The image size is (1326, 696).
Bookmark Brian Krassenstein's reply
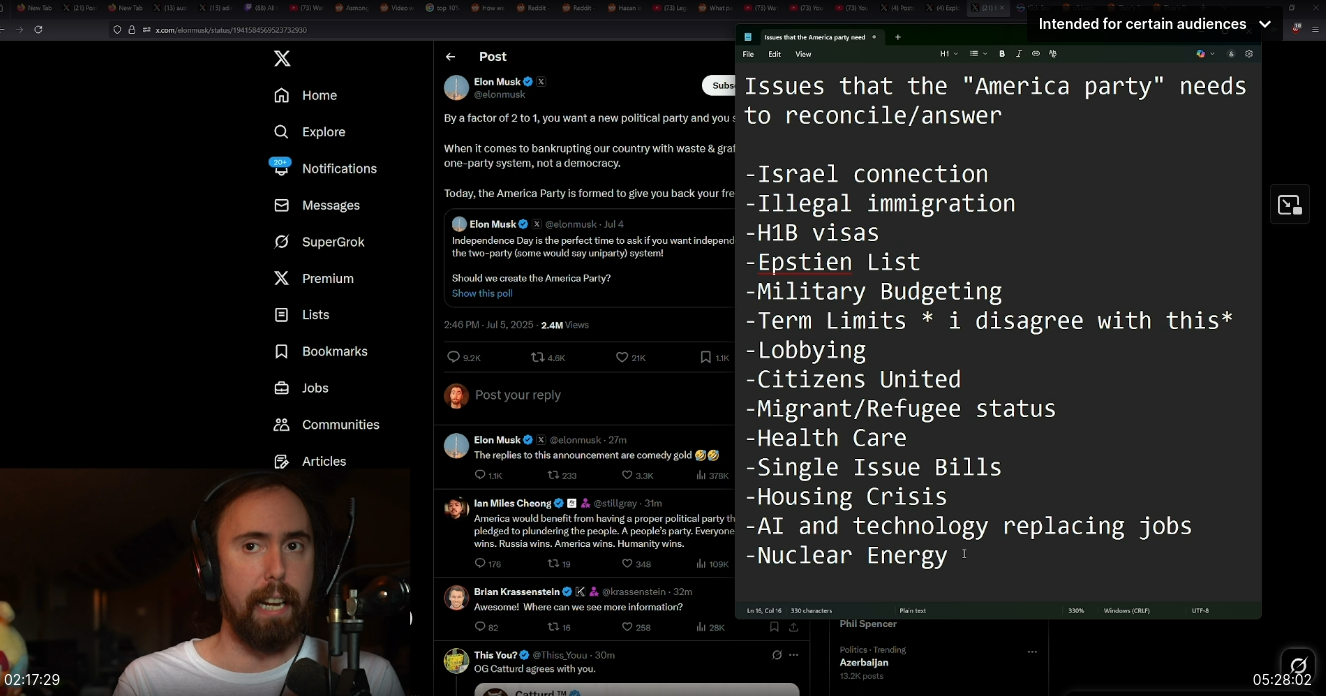774,627
